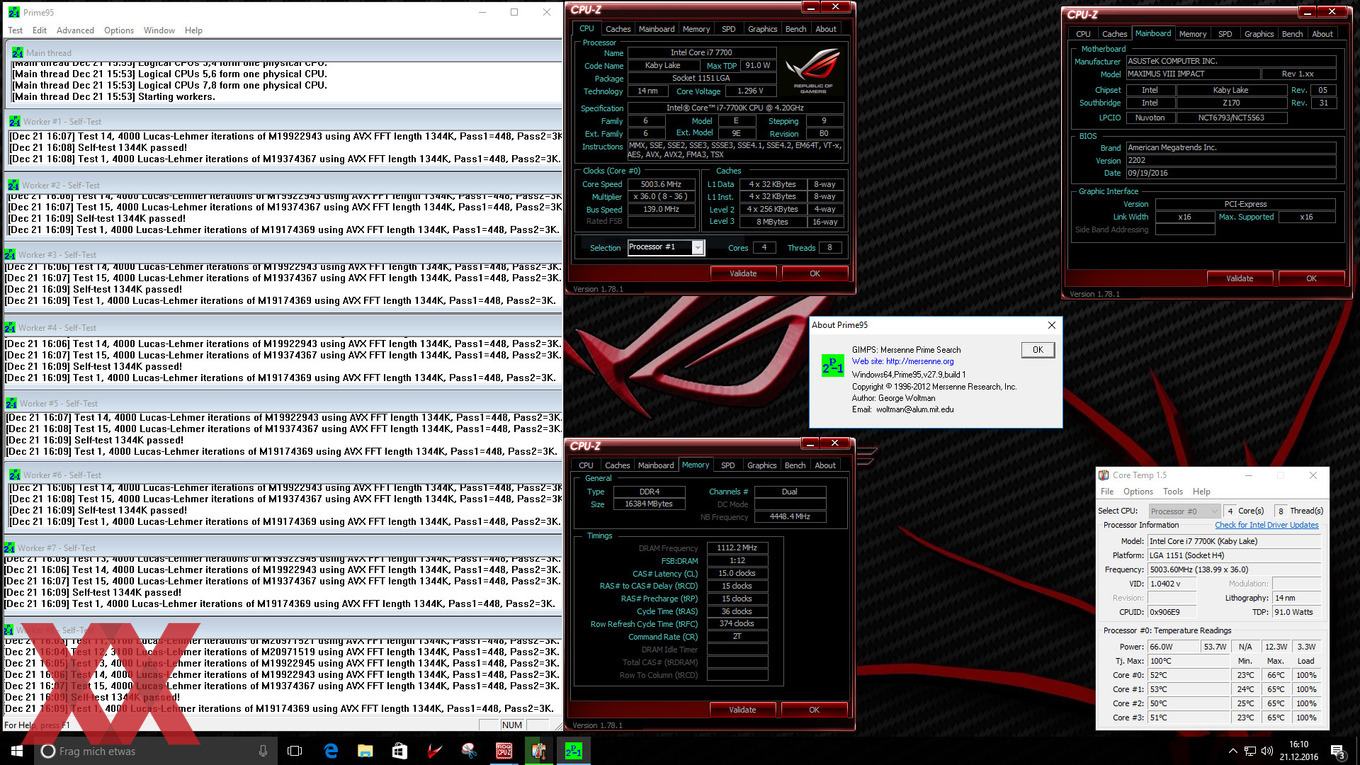The height and width of the screenshot is (765, 1360).
Task: Click the Worker #1 Self-Test window icon
Action: 14,121
